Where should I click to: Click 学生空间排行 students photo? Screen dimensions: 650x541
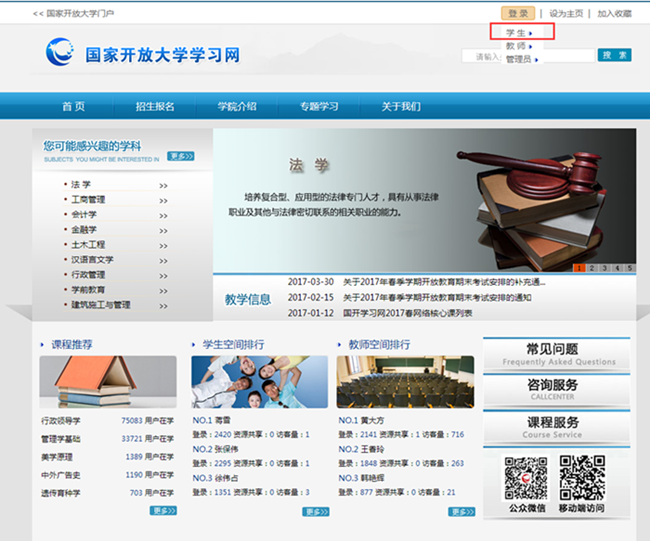pos(260,382)
